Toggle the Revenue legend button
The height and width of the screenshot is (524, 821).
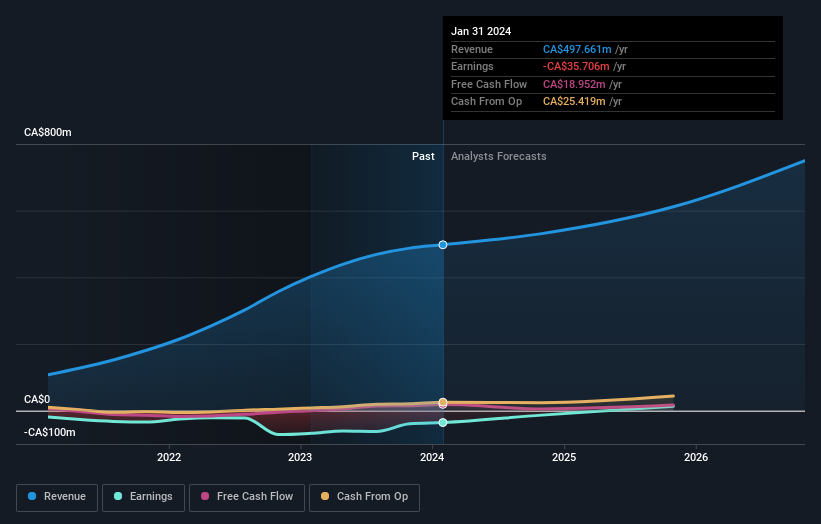pyautogui.click(x=57, y=497)
